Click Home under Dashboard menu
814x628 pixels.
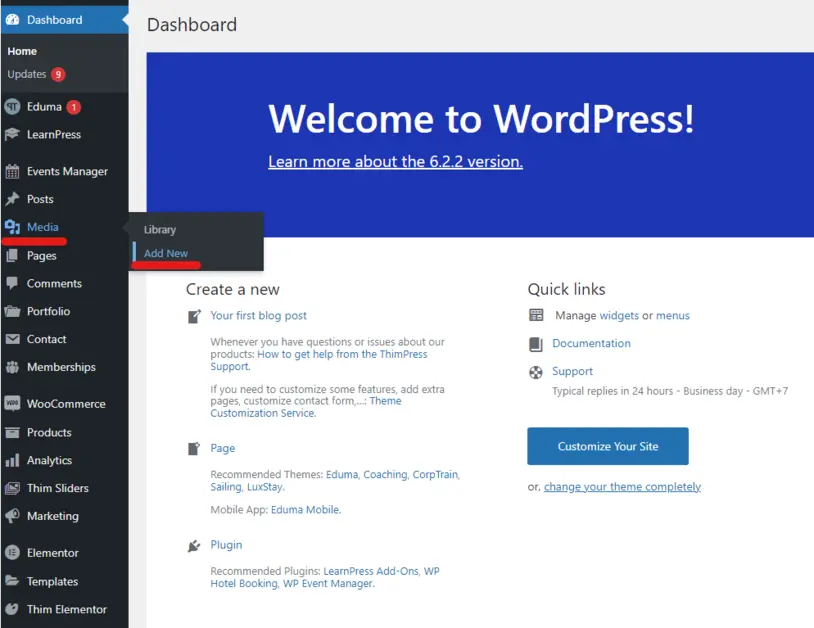click(x=22, y=51)
